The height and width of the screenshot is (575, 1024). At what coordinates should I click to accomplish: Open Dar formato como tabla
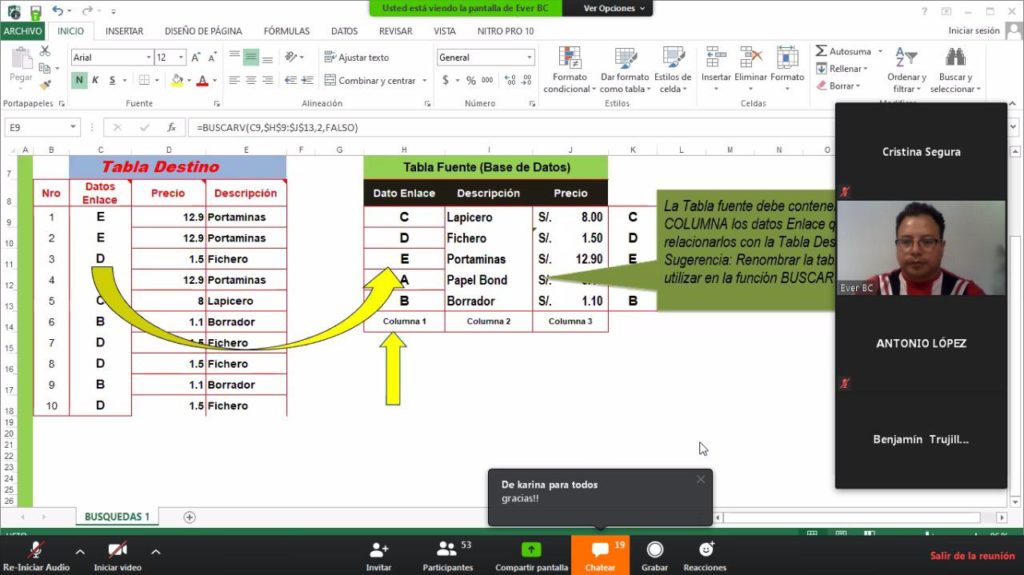tap(625, 70)
